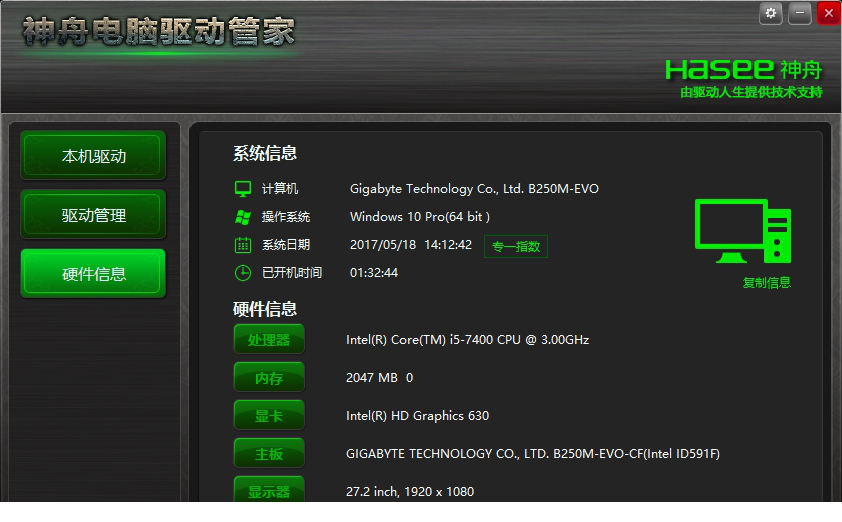Screen dimensions: 842x522
Task: Select the text Intel(R) Core(TM) i5-7400 CPU
Action: click(x=433, y=340)
